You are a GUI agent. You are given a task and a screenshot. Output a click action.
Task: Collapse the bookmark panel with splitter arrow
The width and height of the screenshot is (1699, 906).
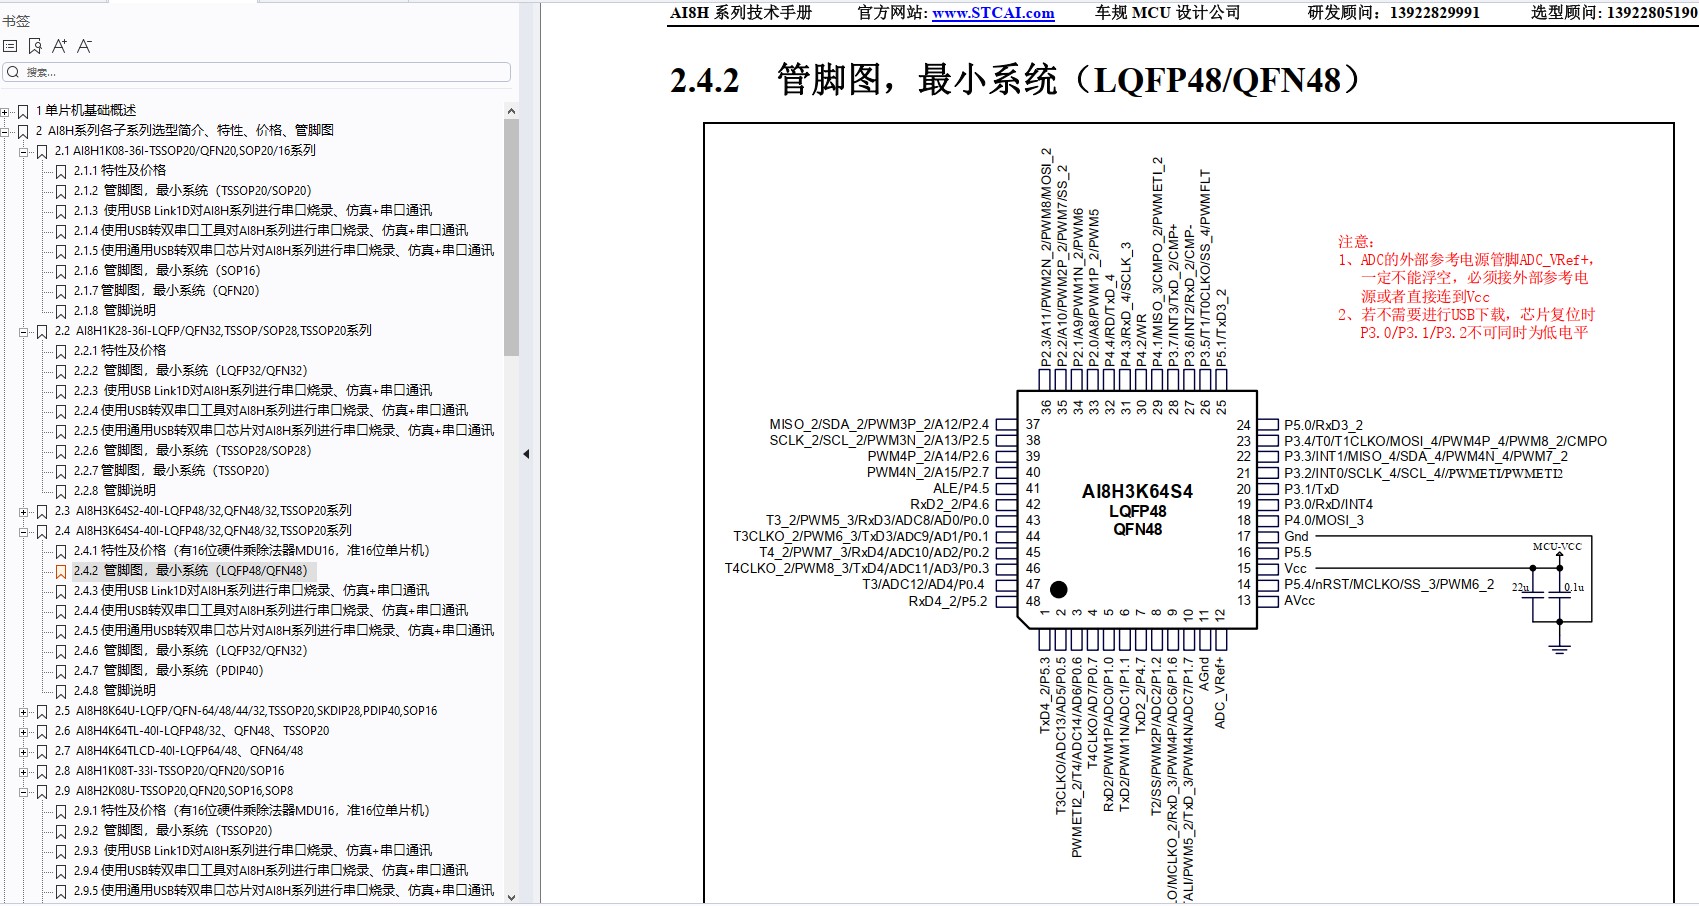526,454
